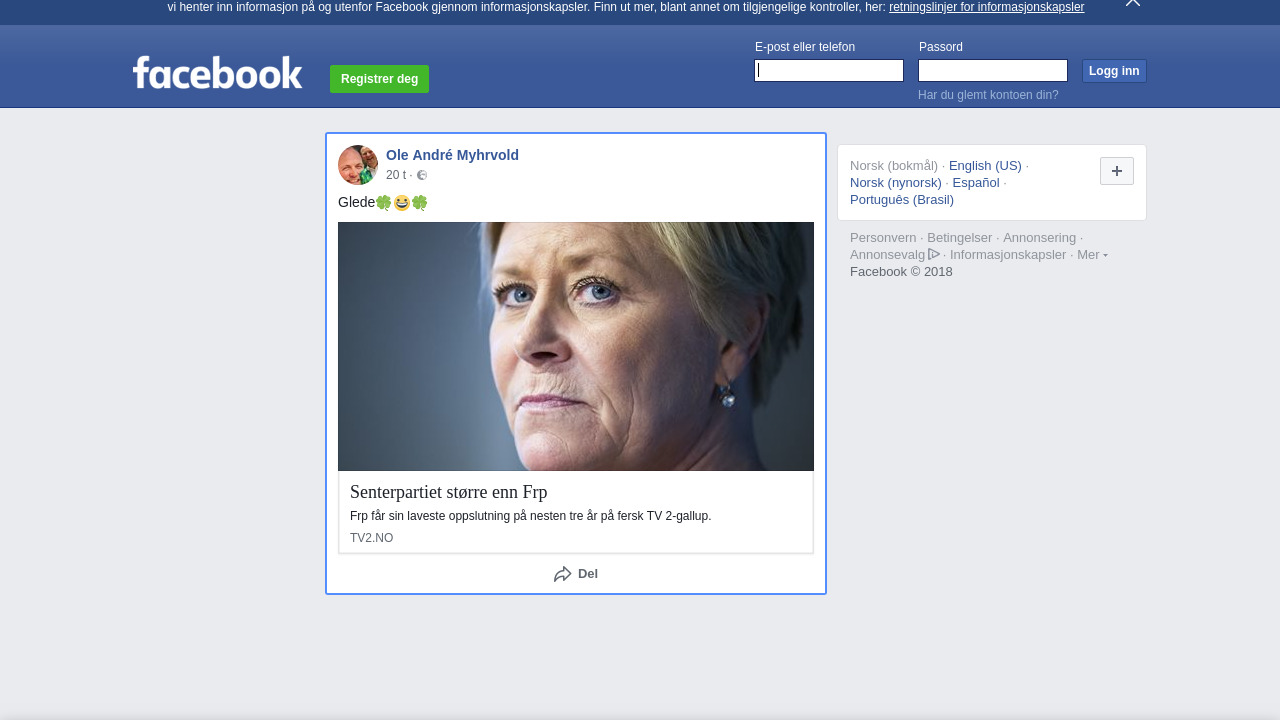Switch language to Español

click(976, 183)
